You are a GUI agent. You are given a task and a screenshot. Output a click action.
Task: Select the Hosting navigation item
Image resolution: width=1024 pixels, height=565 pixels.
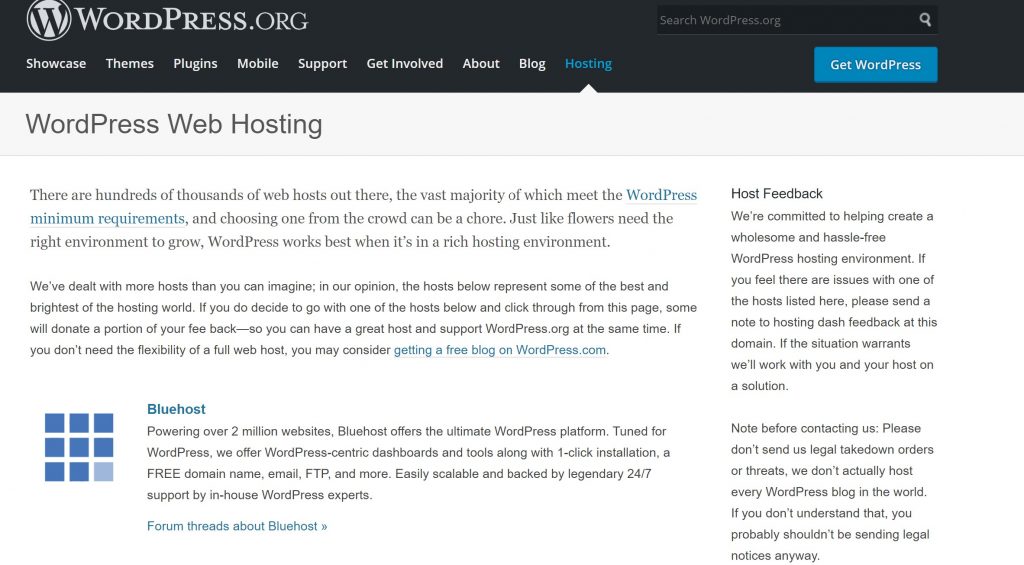588,63
